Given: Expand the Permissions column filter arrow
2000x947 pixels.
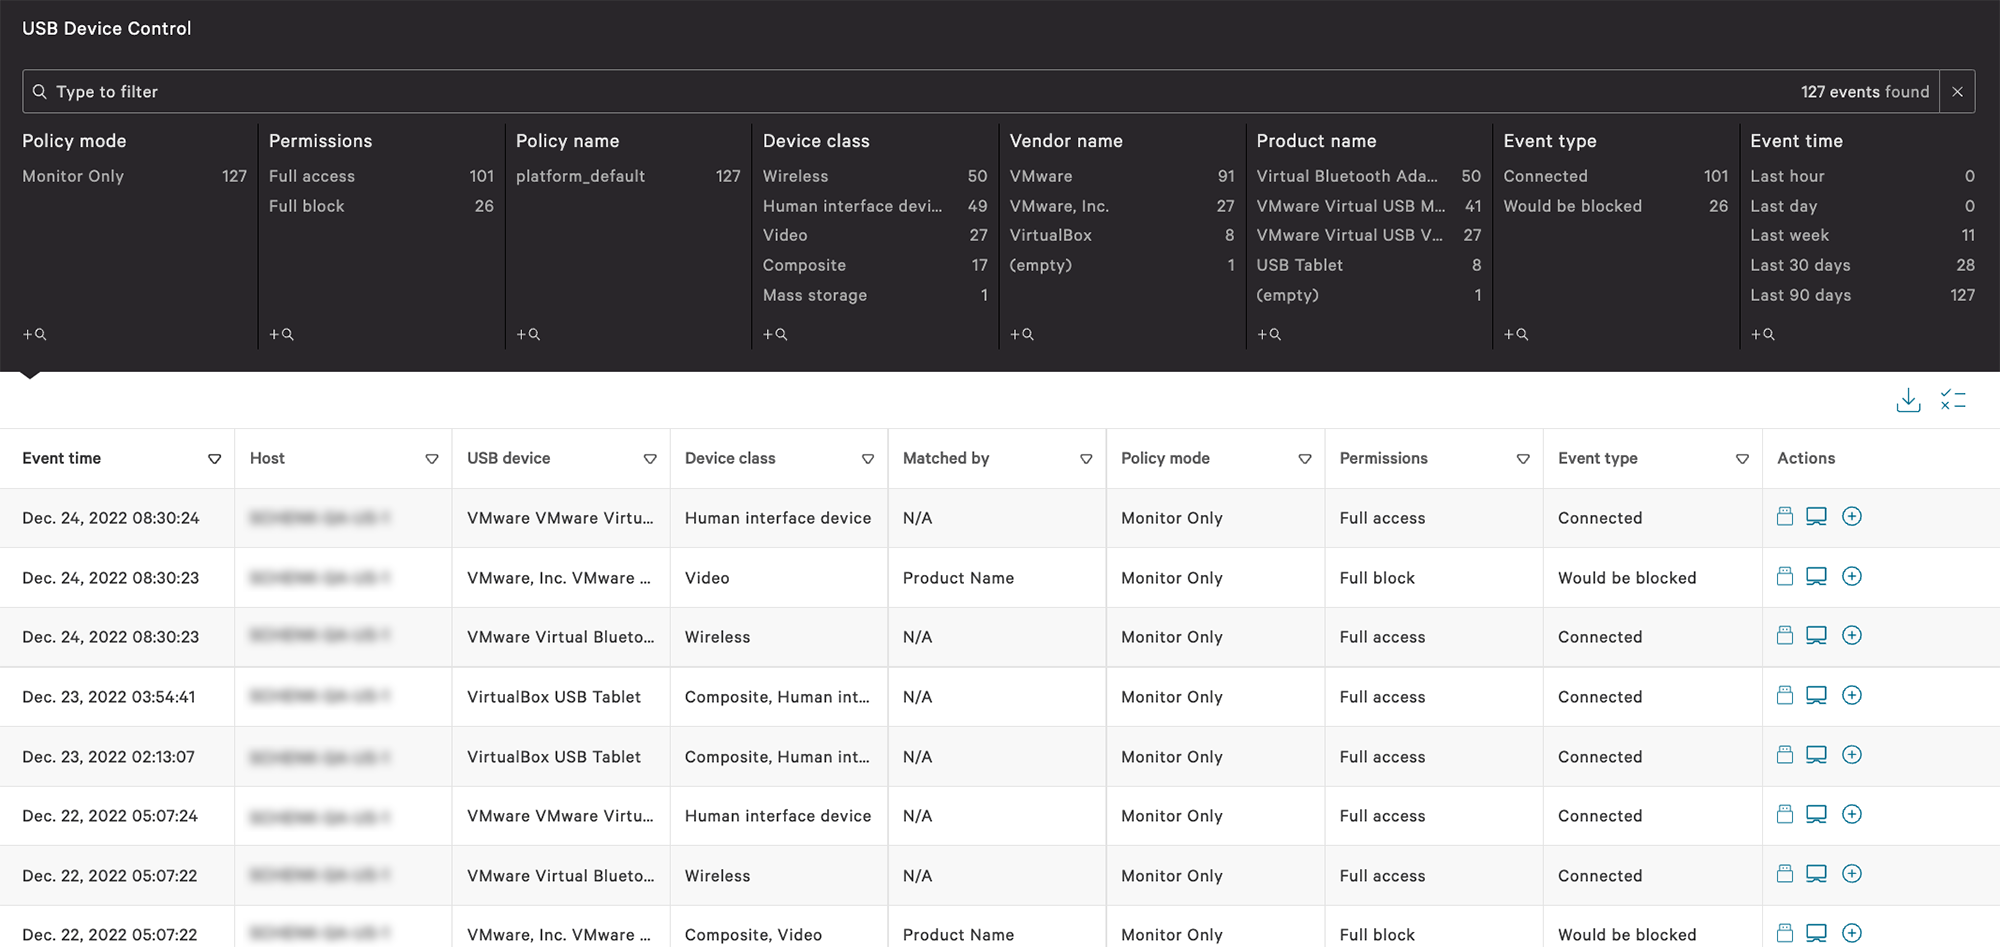Looking at the screenshot, I should (x=1523, y=459).
